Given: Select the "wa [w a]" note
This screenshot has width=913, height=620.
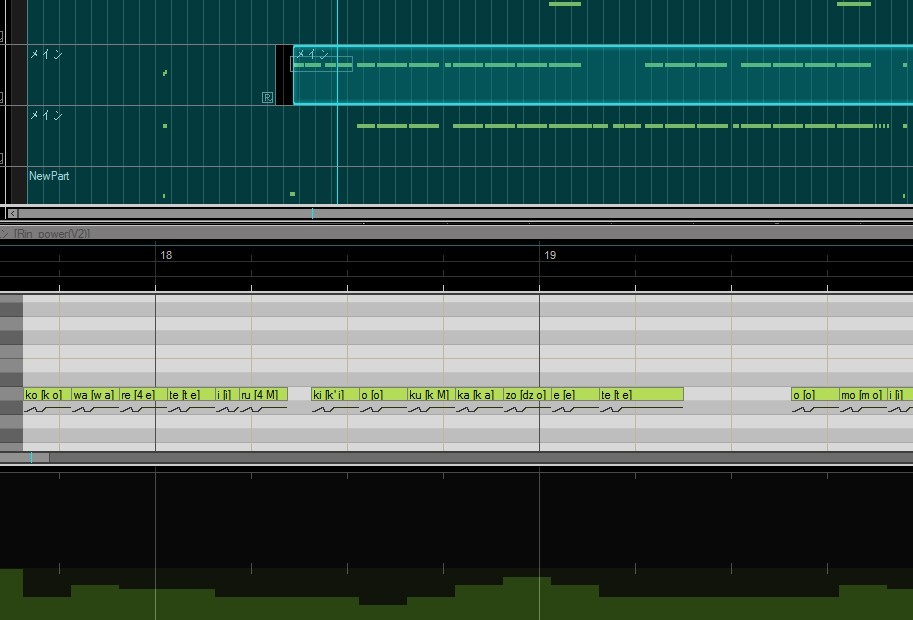Looking at the screenshot, I should coord(95,395).
